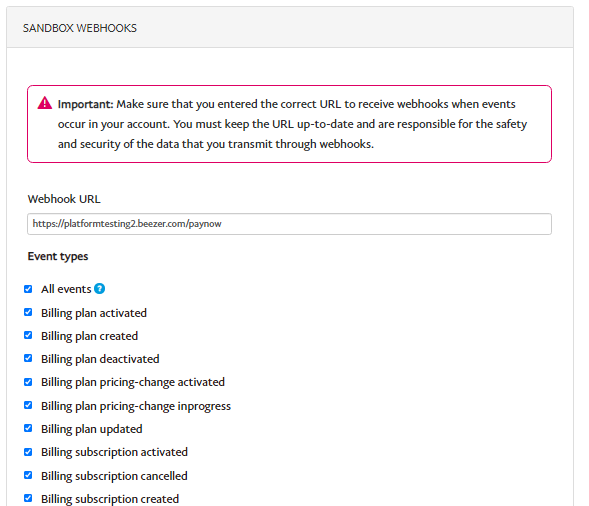
Task: Click the Billing plan pricing-change inprogress label
Action: [x=136, y=406]
